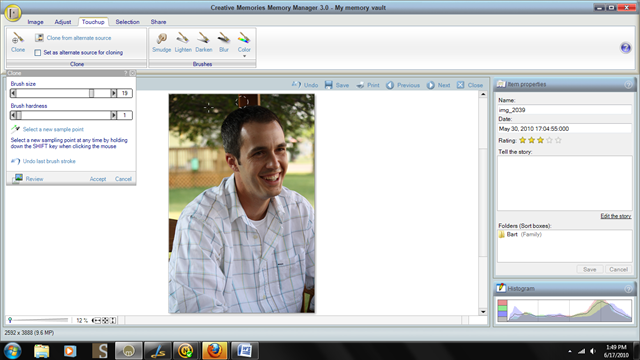640x360 pixels.
Task: Close the image editor view
Action: (x=470, y=85)
